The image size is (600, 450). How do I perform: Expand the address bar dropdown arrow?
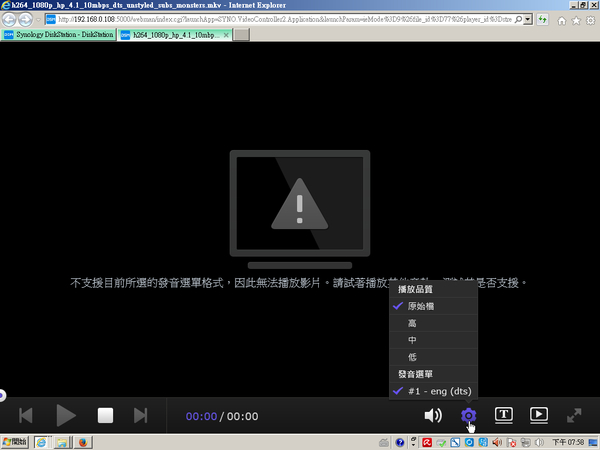point(528,20)
